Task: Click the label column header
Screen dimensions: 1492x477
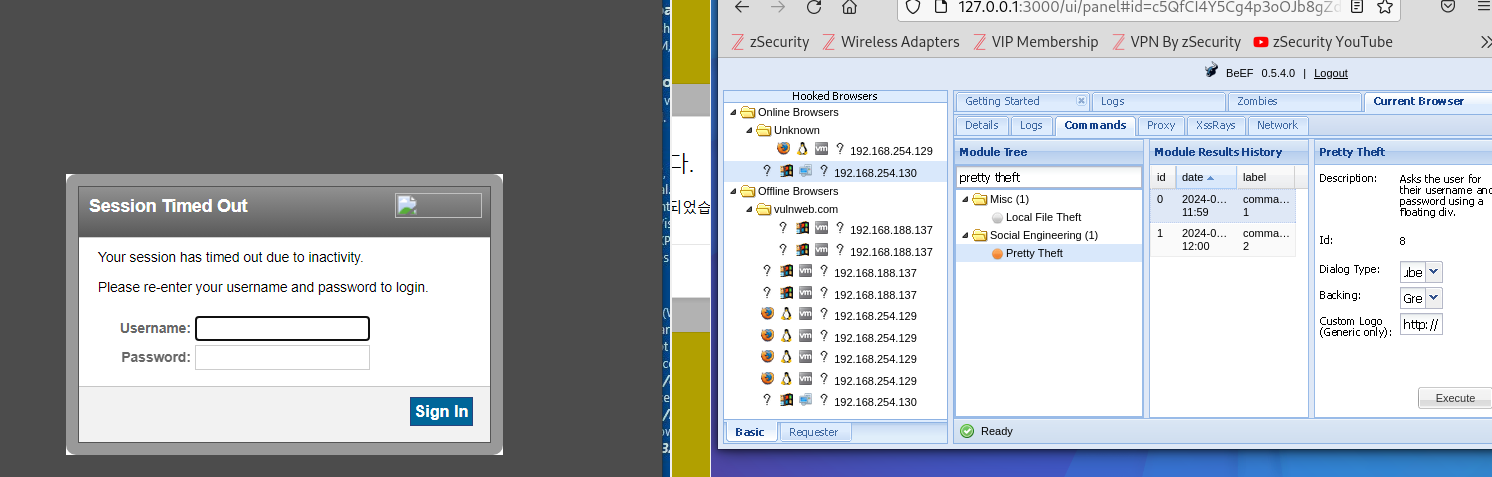Action: [x=1265, y=177]
